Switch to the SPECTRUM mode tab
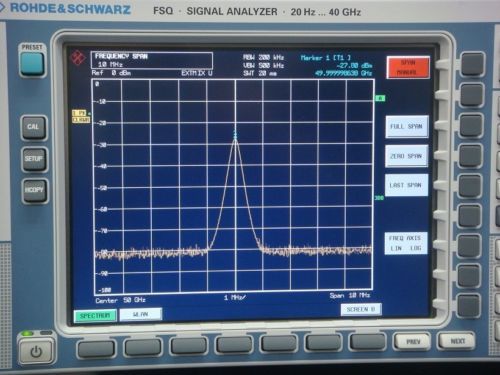This screenshot has height=375, width=500. tap(95, 315)
